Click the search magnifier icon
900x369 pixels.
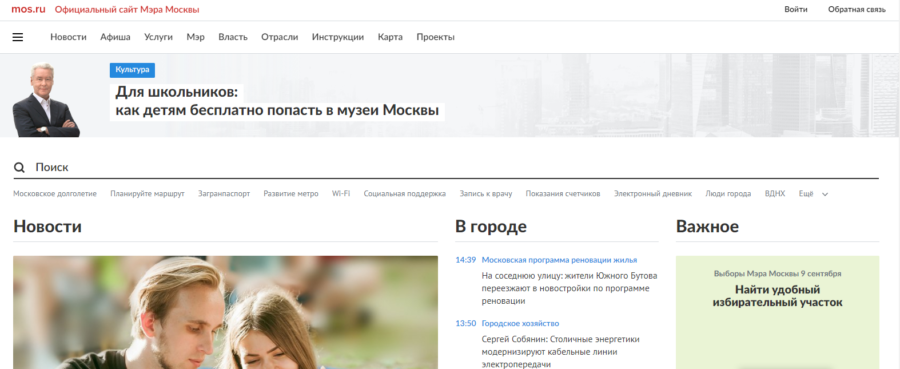coord(19,168)
